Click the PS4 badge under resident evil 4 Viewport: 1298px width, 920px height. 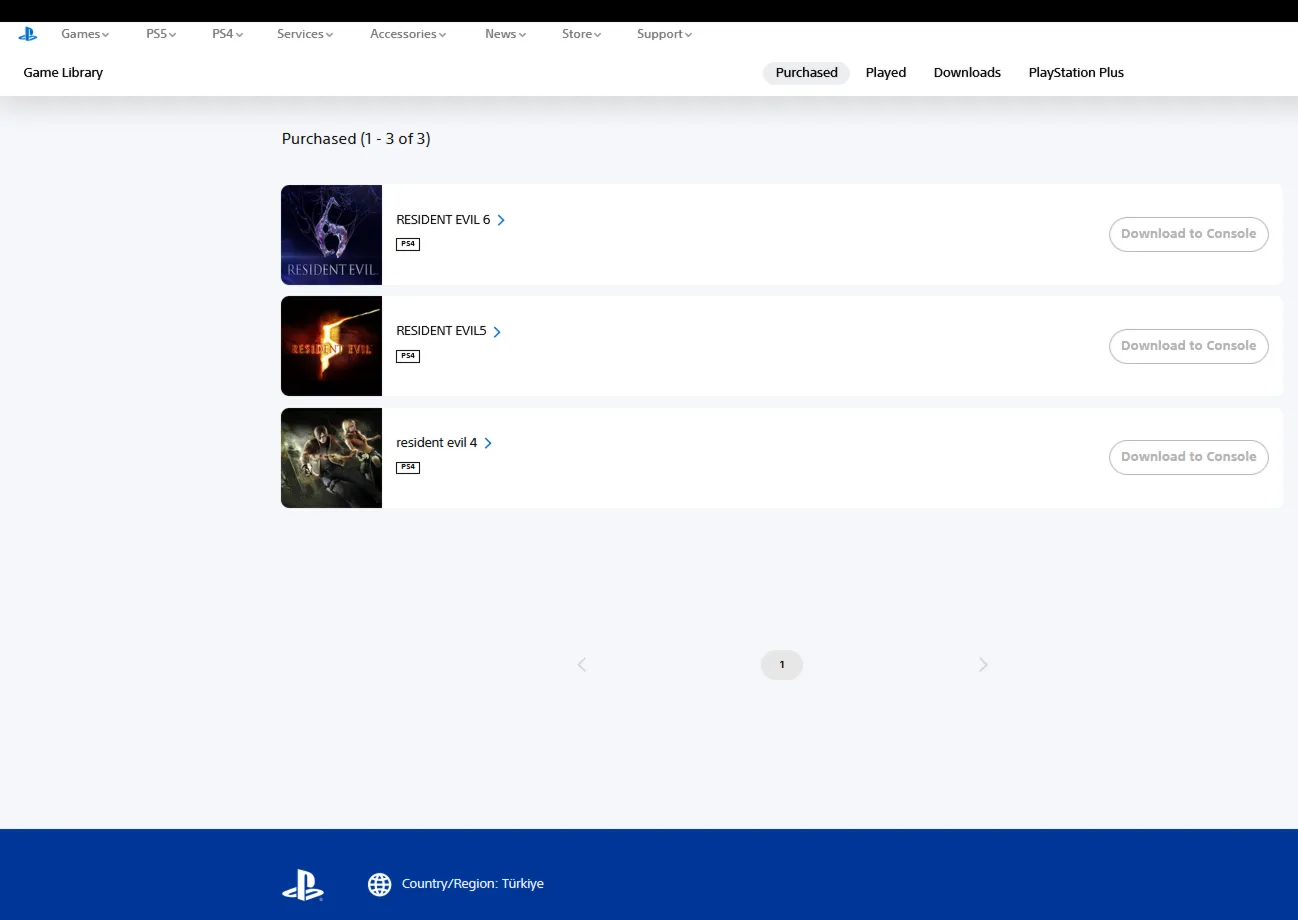click(408, 467)
